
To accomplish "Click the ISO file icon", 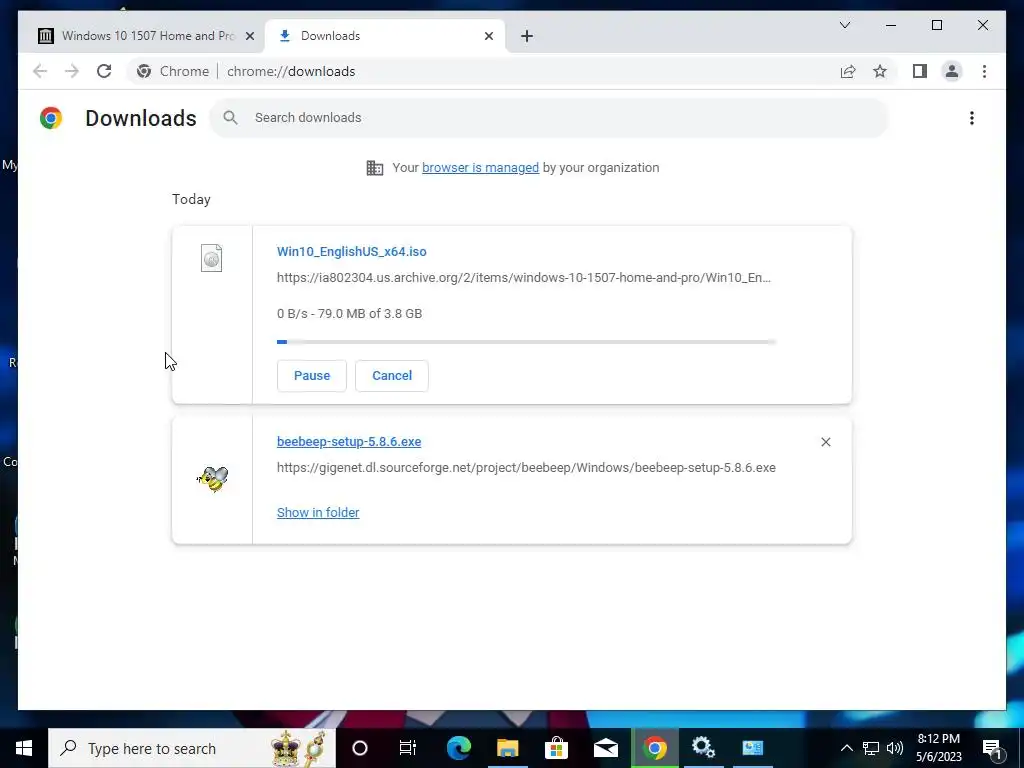I will click(212, 258).
